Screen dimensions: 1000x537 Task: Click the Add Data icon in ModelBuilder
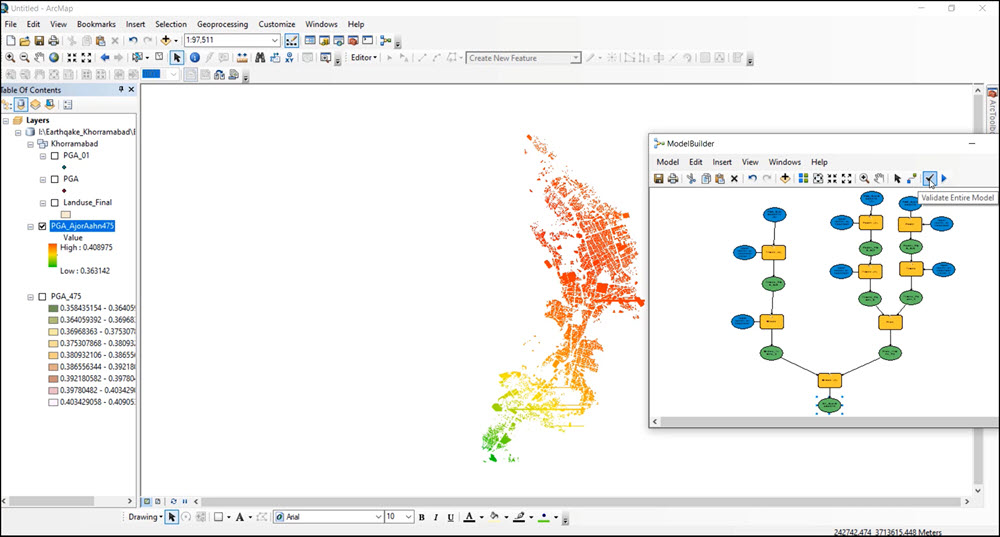(785, 178)
